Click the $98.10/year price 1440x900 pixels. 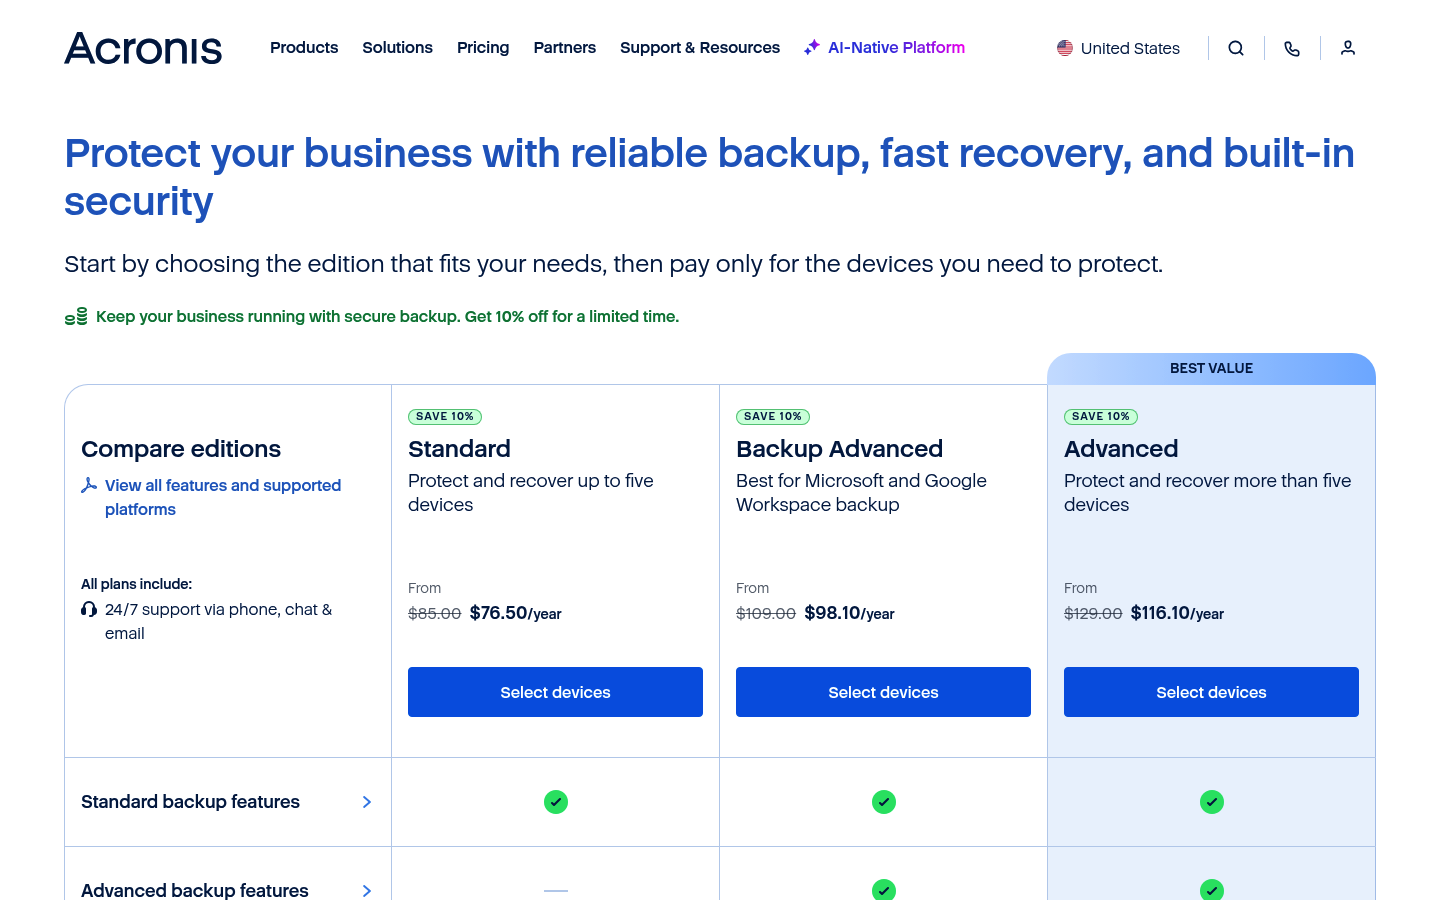(849, 613)
